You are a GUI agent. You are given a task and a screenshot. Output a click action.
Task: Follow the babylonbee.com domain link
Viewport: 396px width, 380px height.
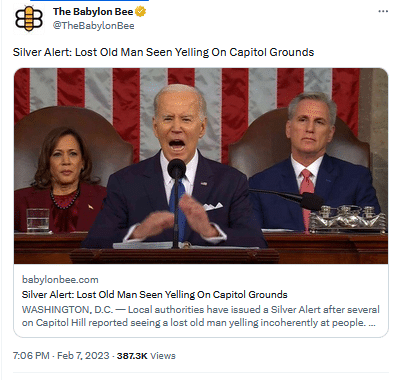coord(60,279)
